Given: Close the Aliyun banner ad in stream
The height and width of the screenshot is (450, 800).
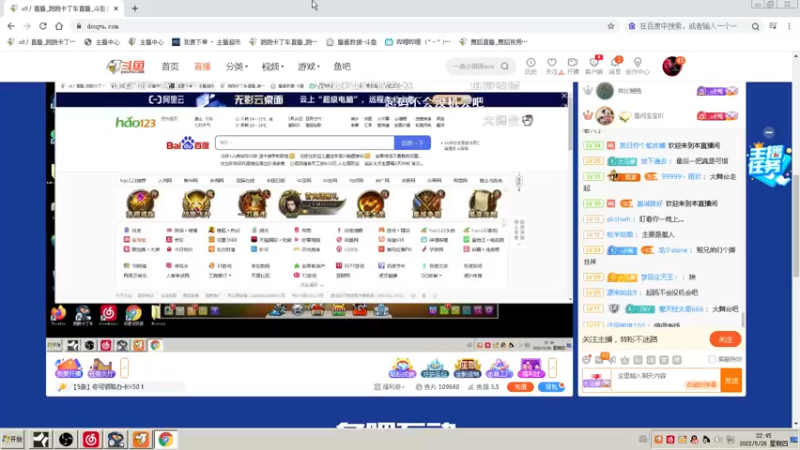Looking at the screenshot, I should [564, 95].
